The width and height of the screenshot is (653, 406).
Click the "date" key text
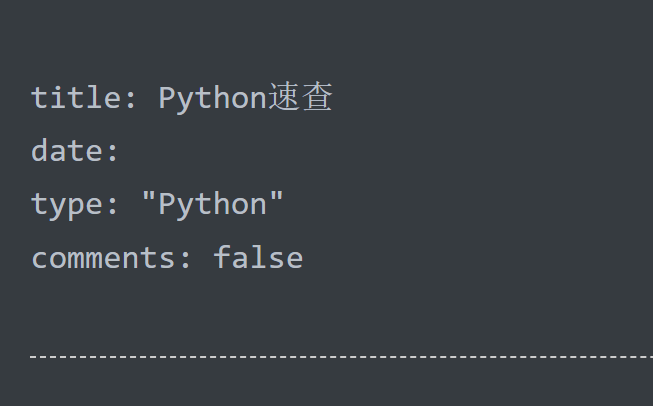[66, 151]
